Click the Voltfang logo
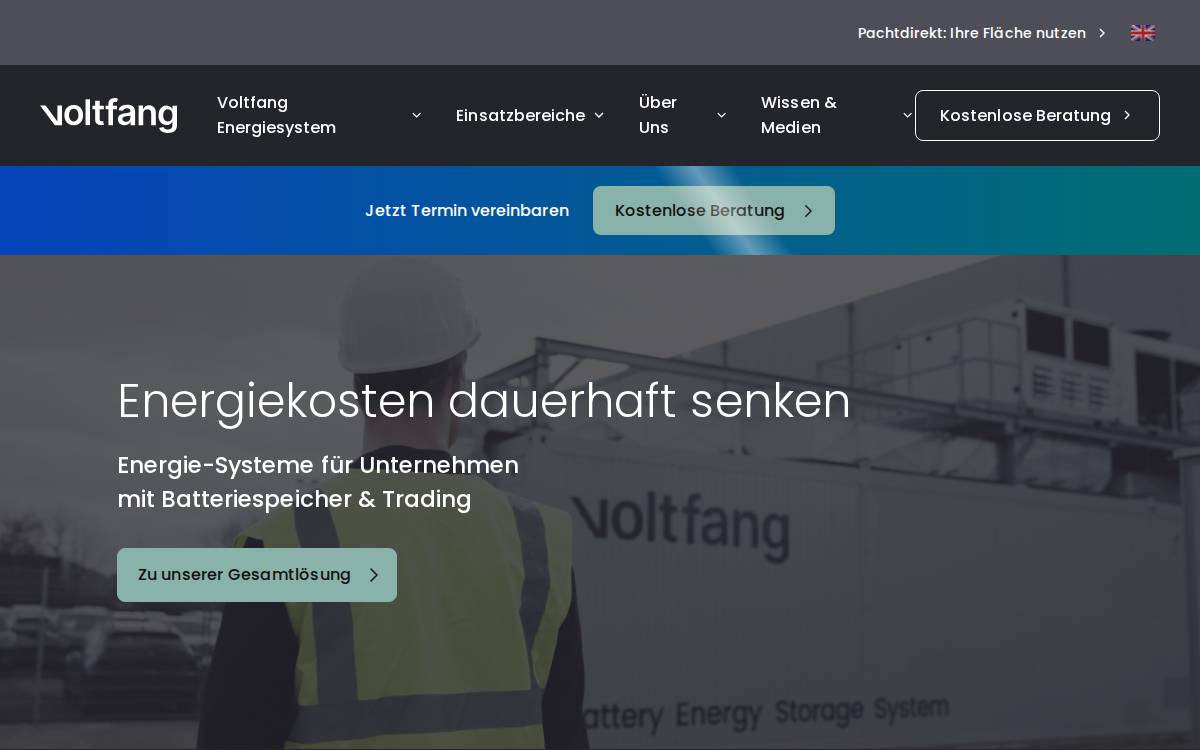Image resolution: width=1200 pixels, height=750 pixels. 109,115
